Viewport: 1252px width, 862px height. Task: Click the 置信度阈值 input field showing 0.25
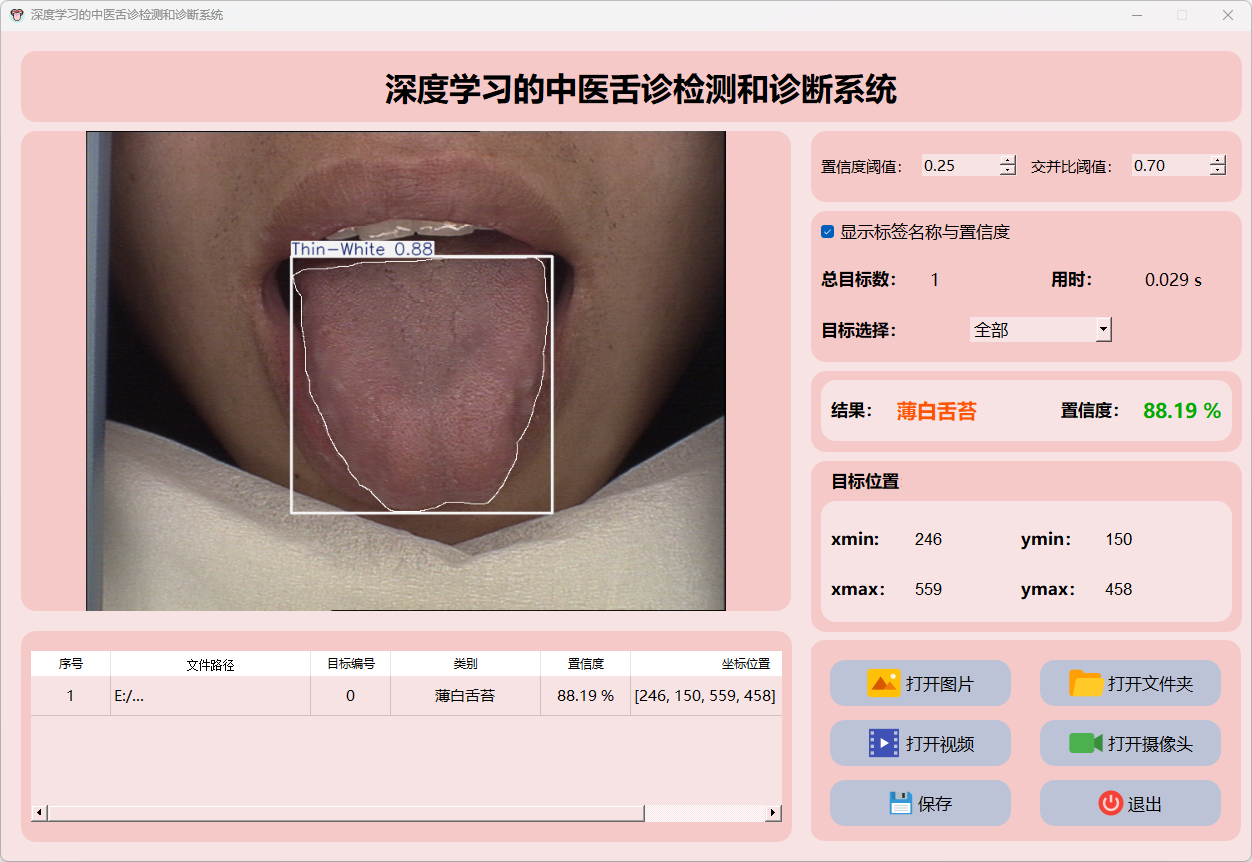tap(958, 166)
